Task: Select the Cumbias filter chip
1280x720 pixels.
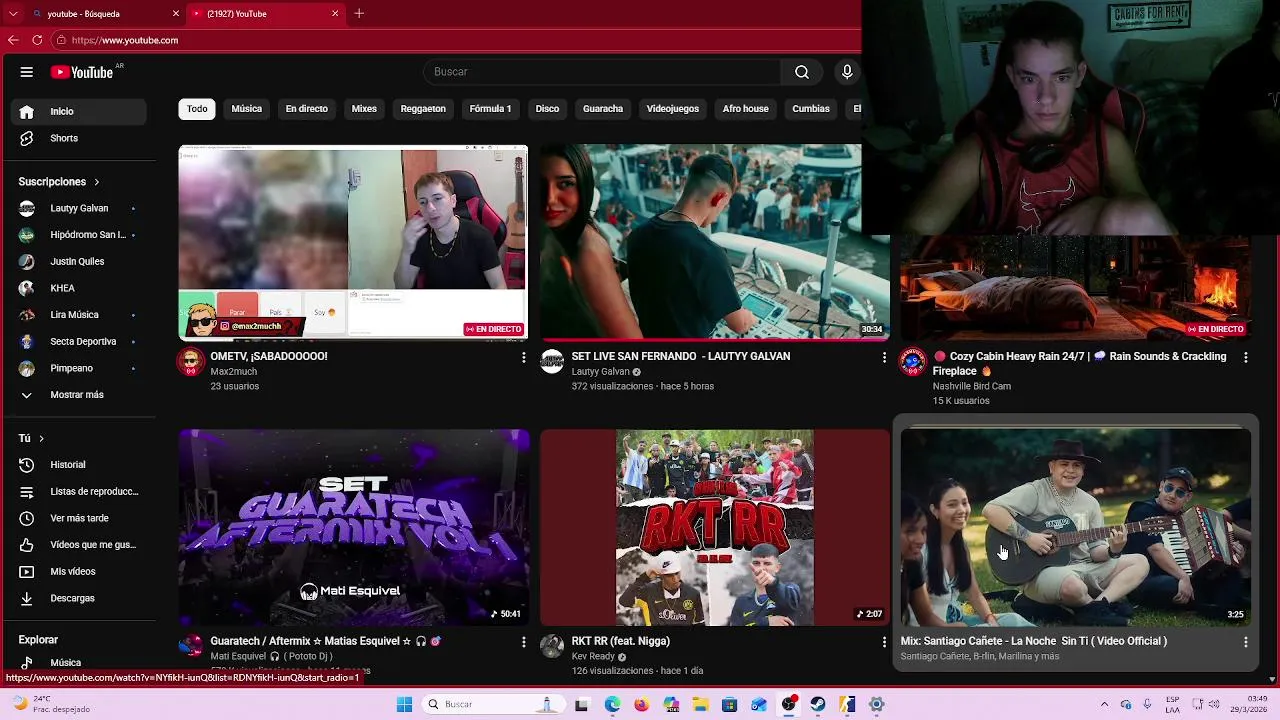Action: [811, 109]
